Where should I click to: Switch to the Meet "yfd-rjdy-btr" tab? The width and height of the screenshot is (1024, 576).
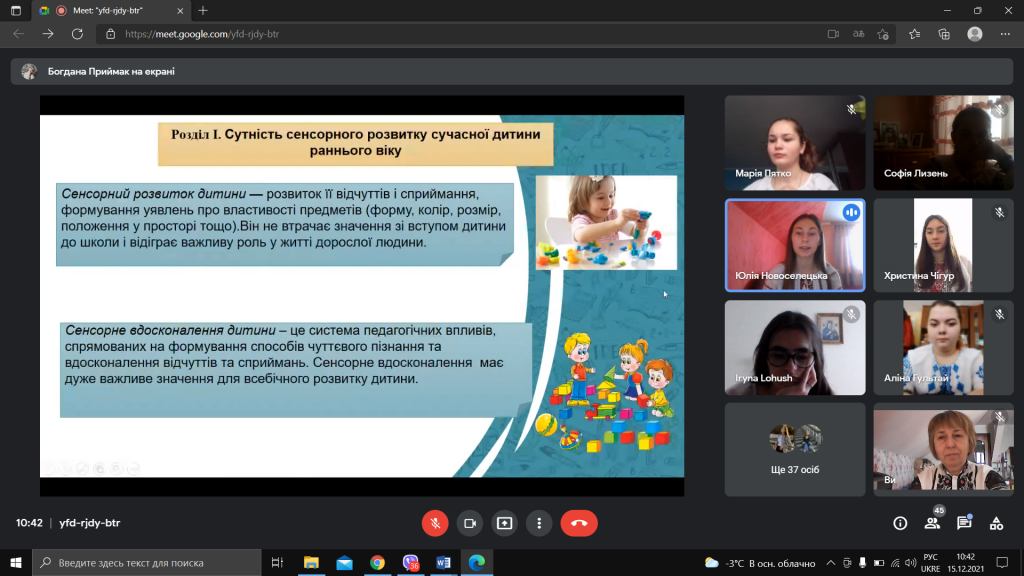click(x=110, y=10)
